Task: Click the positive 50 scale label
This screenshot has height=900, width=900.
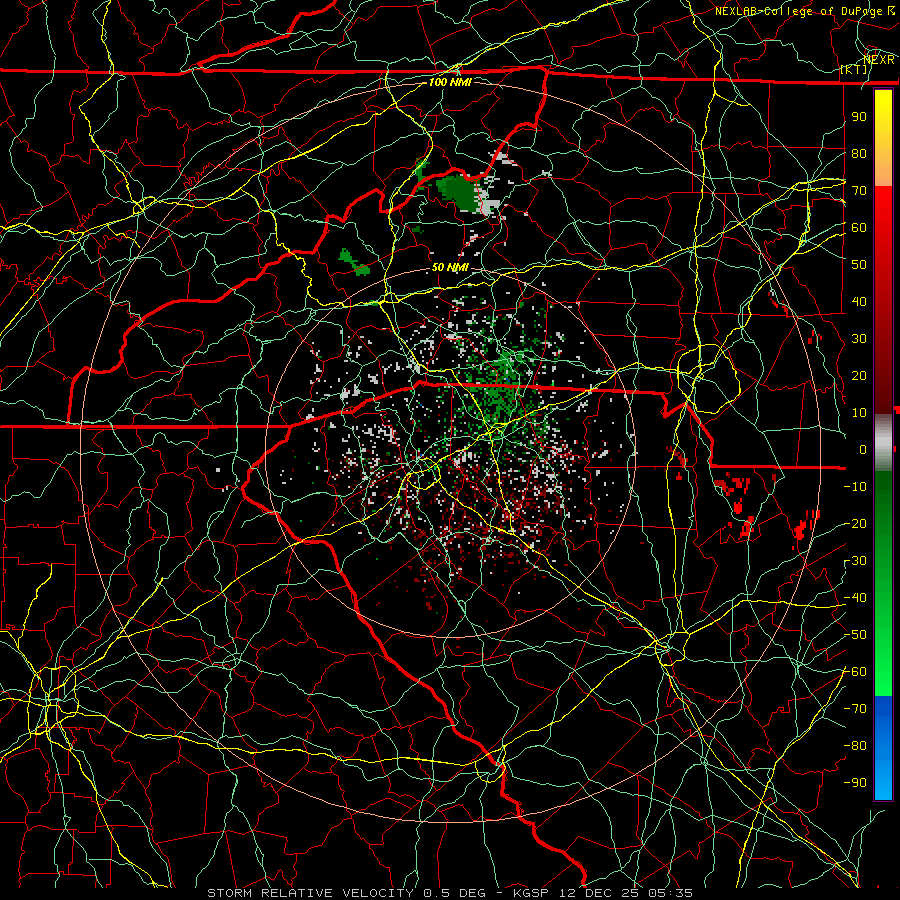Action: click(x=859, y=265)
